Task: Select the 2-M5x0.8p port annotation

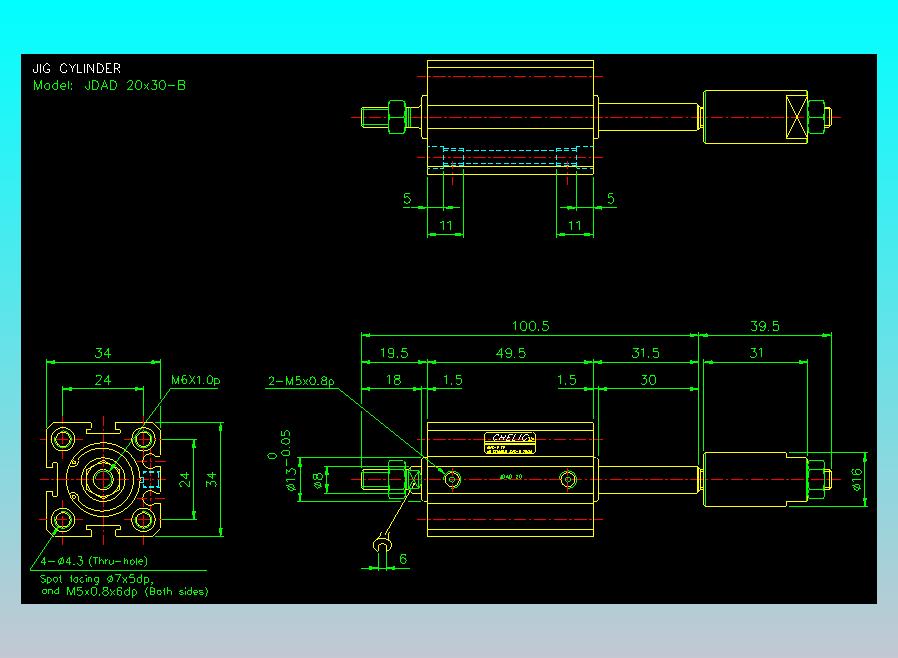Action: tap(301, 381)
